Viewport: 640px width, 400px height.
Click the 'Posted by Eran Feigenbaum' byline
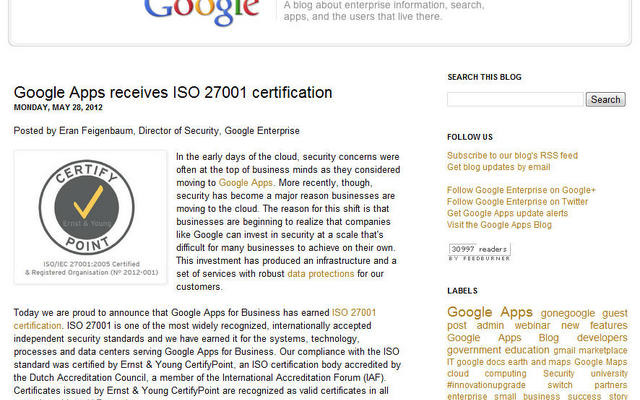(156, 131)
